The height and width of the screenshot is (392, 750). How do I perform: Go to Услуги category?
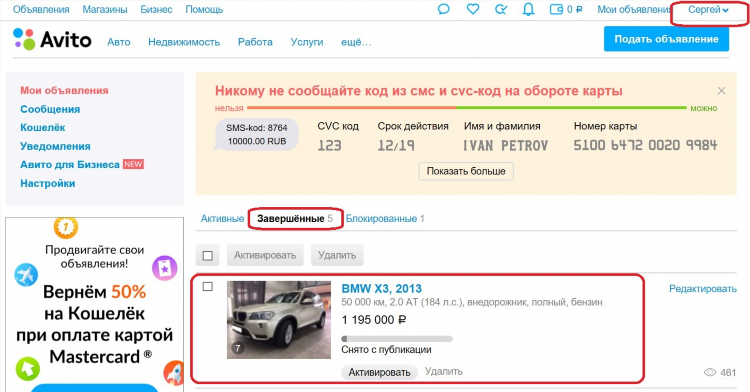point(307,42)
